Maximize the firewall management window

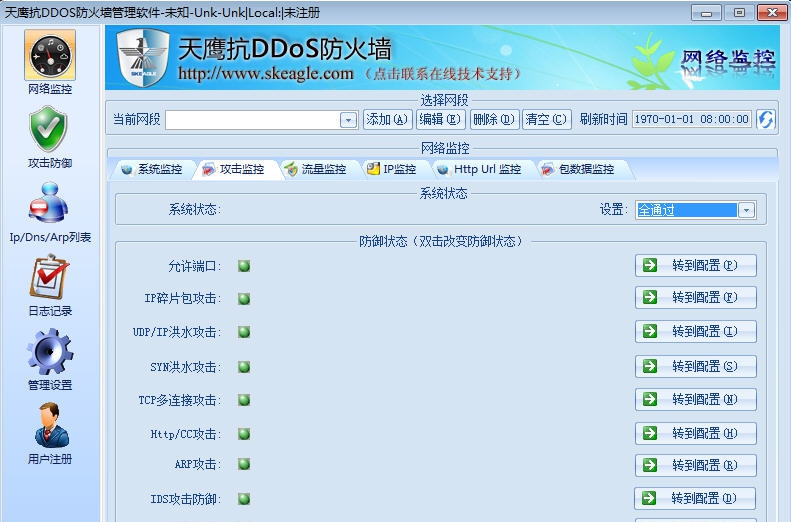(x=739, y=13)
